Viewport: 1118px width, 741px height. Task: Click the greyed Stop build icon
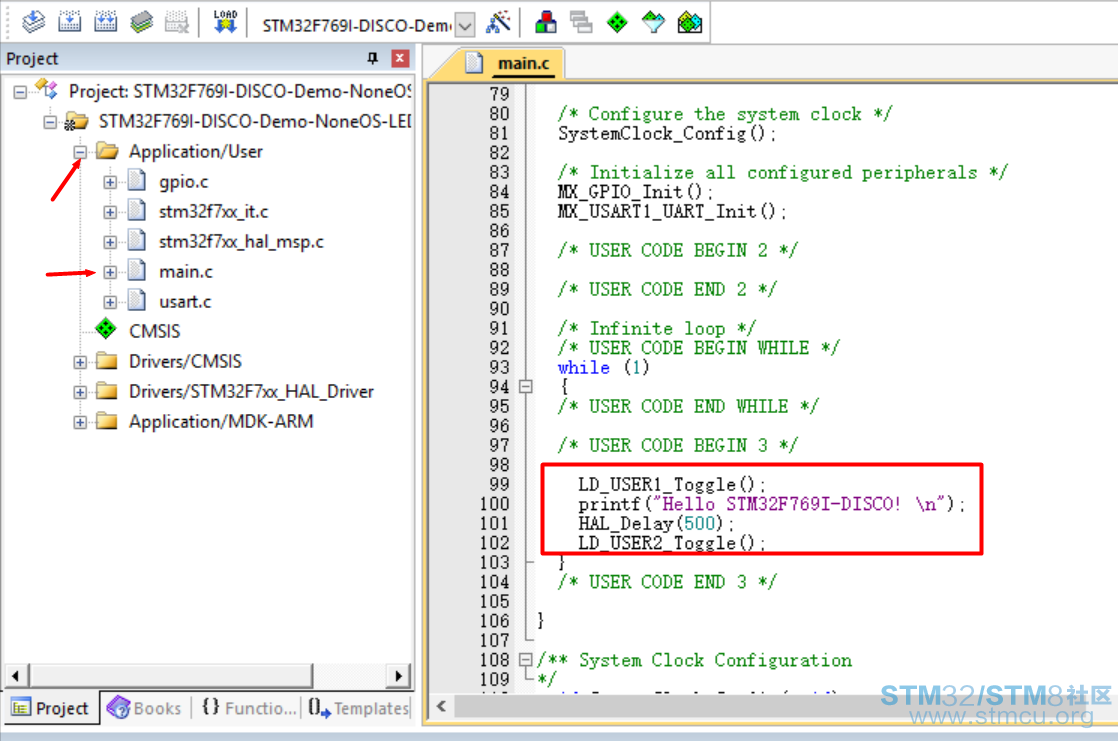click(176, 22)
